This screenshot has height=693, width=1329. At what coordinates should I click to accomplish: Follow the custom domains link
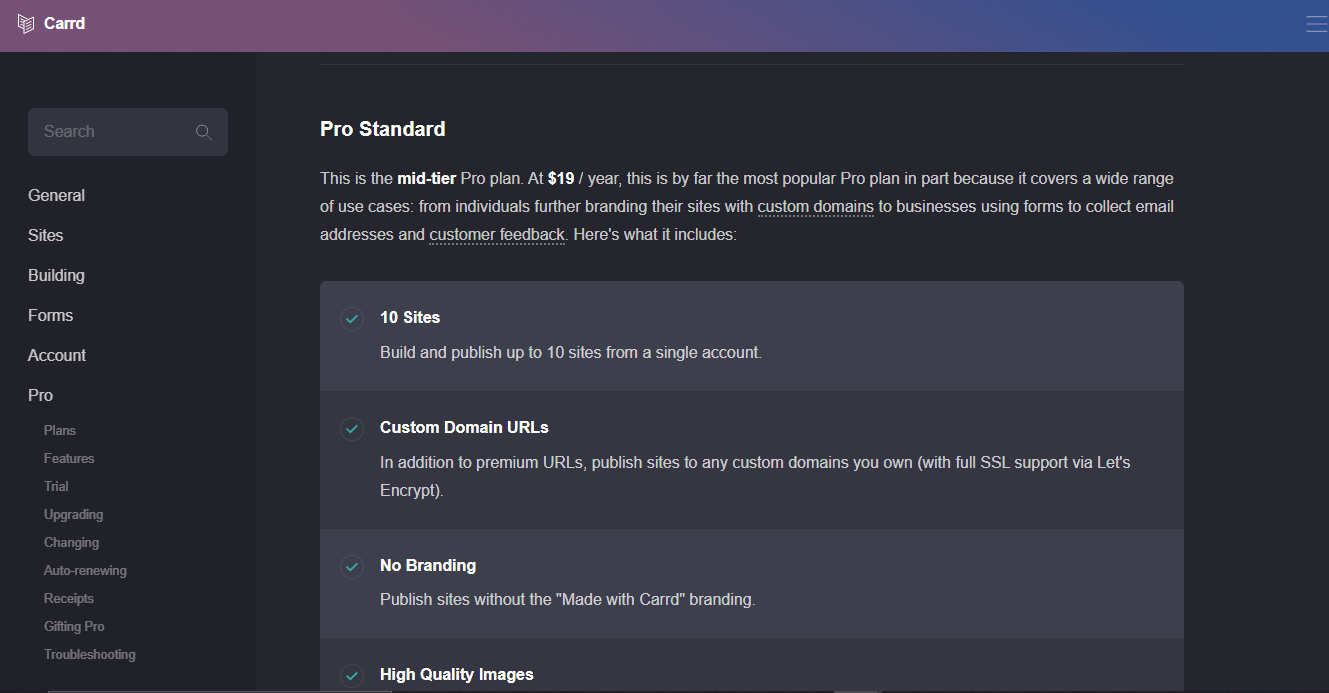(x=815, y=207)
